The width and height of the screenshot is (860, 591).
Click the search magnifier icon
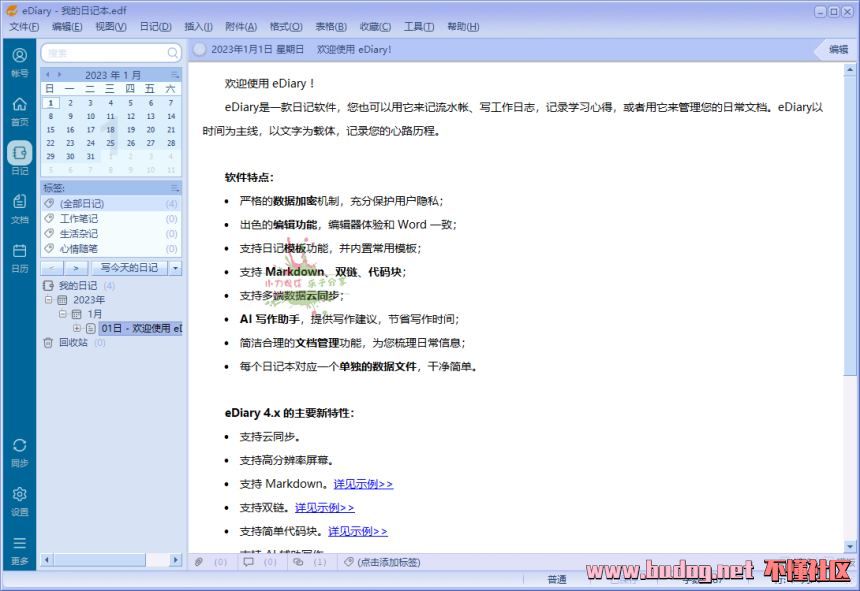(x=173, y=53)
